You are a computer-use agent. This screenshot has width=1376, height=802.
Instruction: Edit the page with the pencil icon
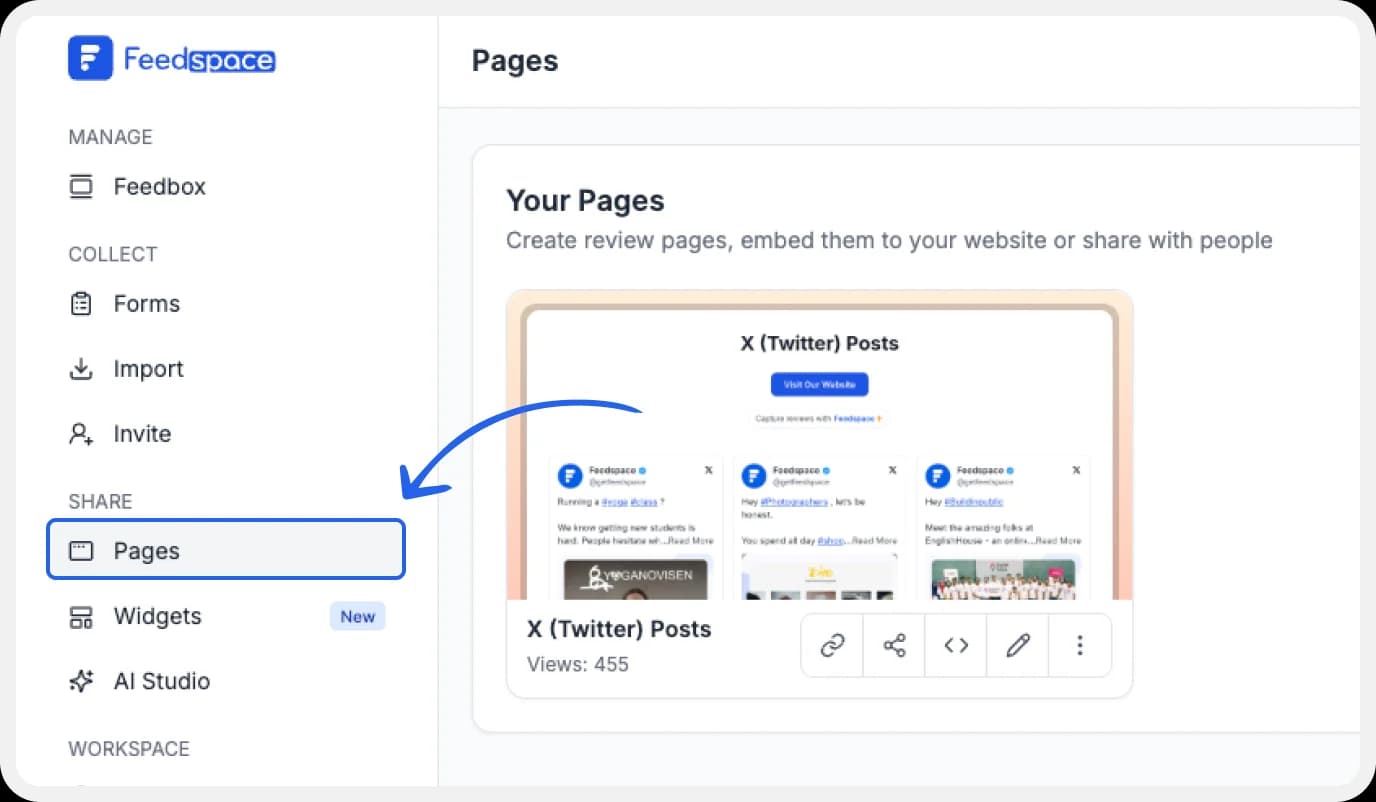[1017, 645]
